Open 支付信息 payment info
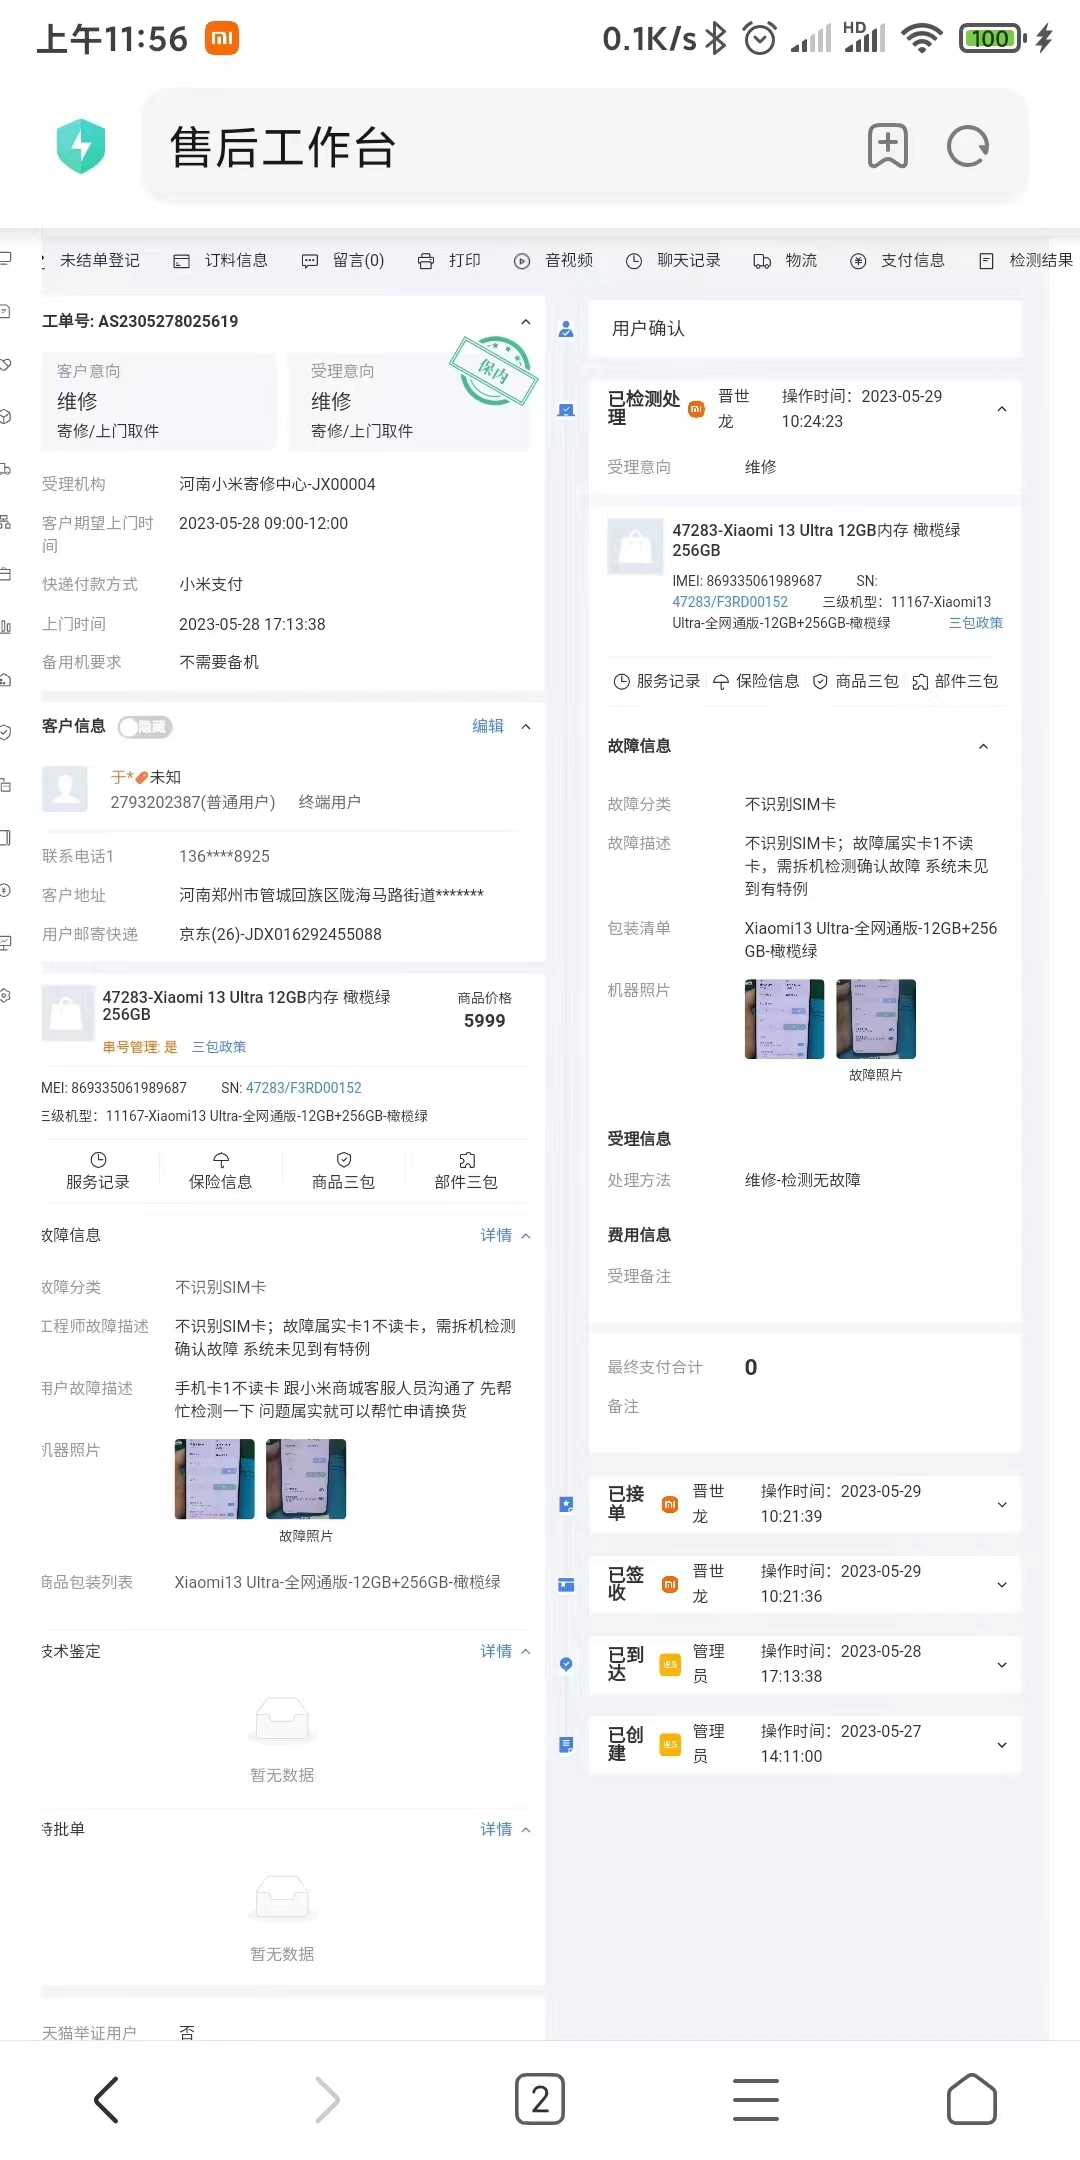Screen dimensions: 1080x2160 [897, 260]
